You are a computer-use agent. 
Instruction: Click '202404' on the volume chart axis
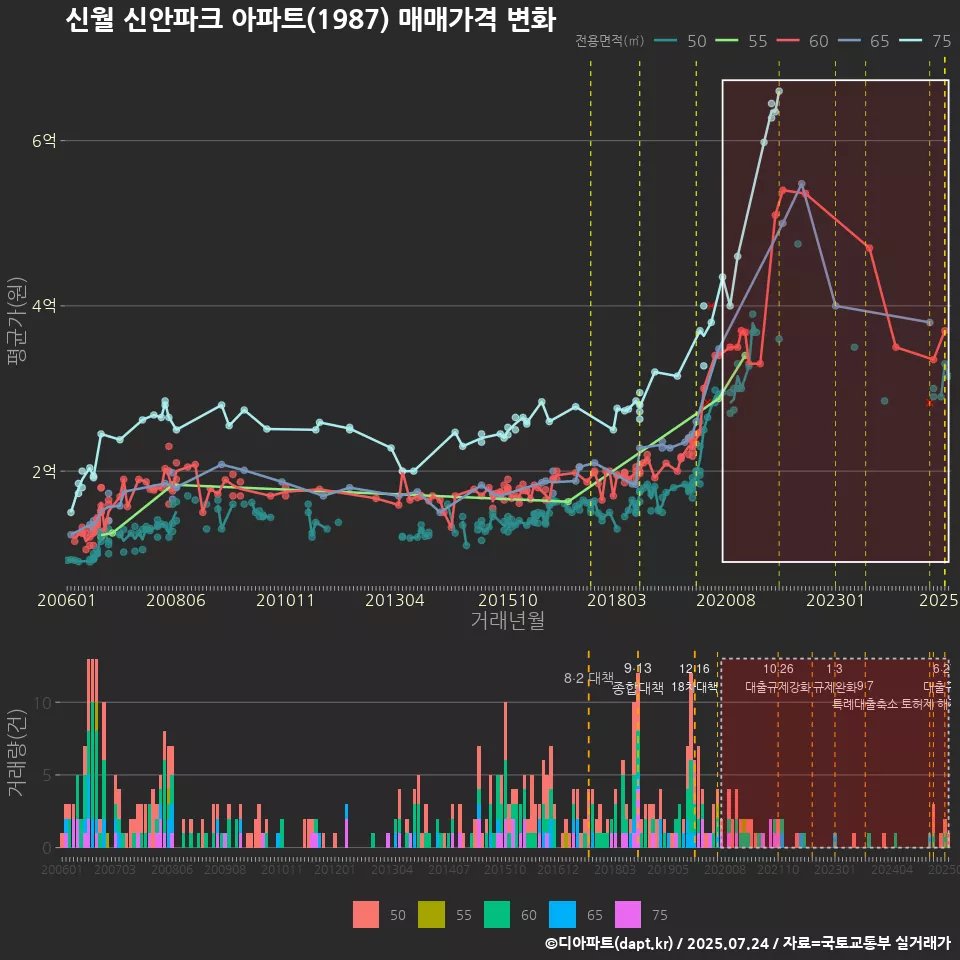click(x=892, y=869)
